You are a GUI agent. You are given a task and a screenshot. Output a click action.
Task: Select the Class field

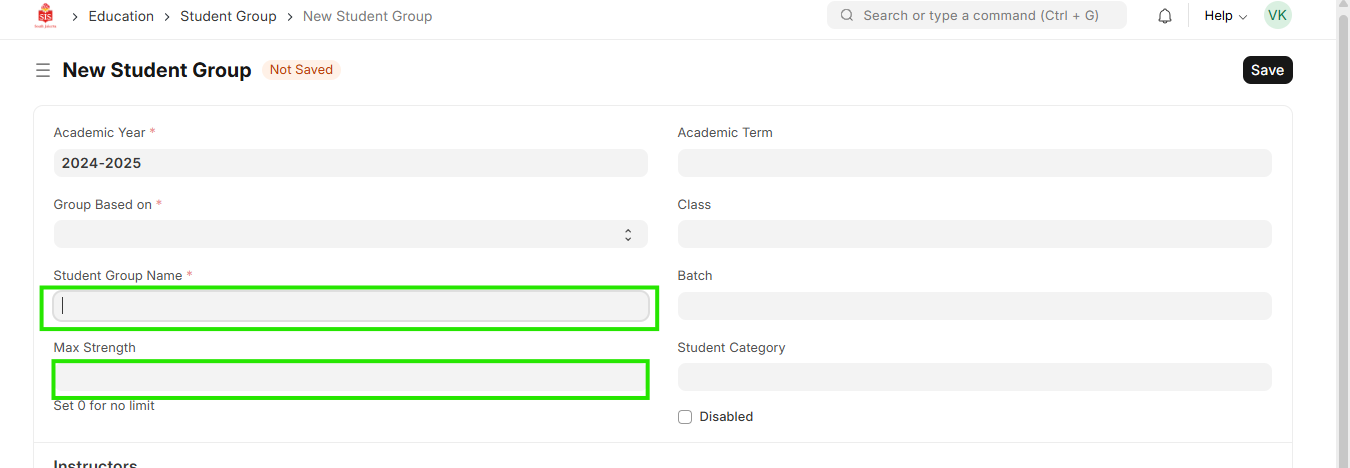[974, 234]
